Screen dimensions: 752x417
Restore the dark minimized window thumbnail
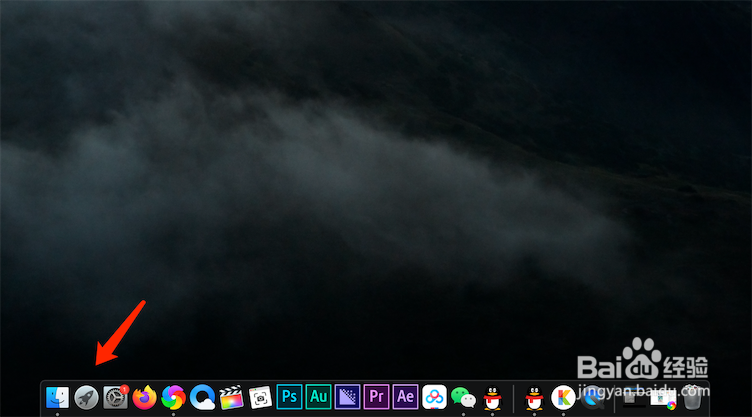[x=634, y=397]
